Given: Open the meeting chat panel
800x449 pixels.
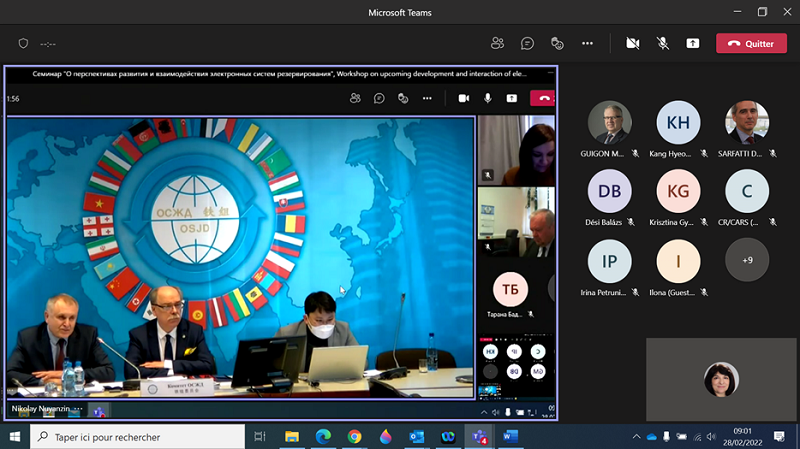Looking at the screenshot, I should [x=527, y=44].
